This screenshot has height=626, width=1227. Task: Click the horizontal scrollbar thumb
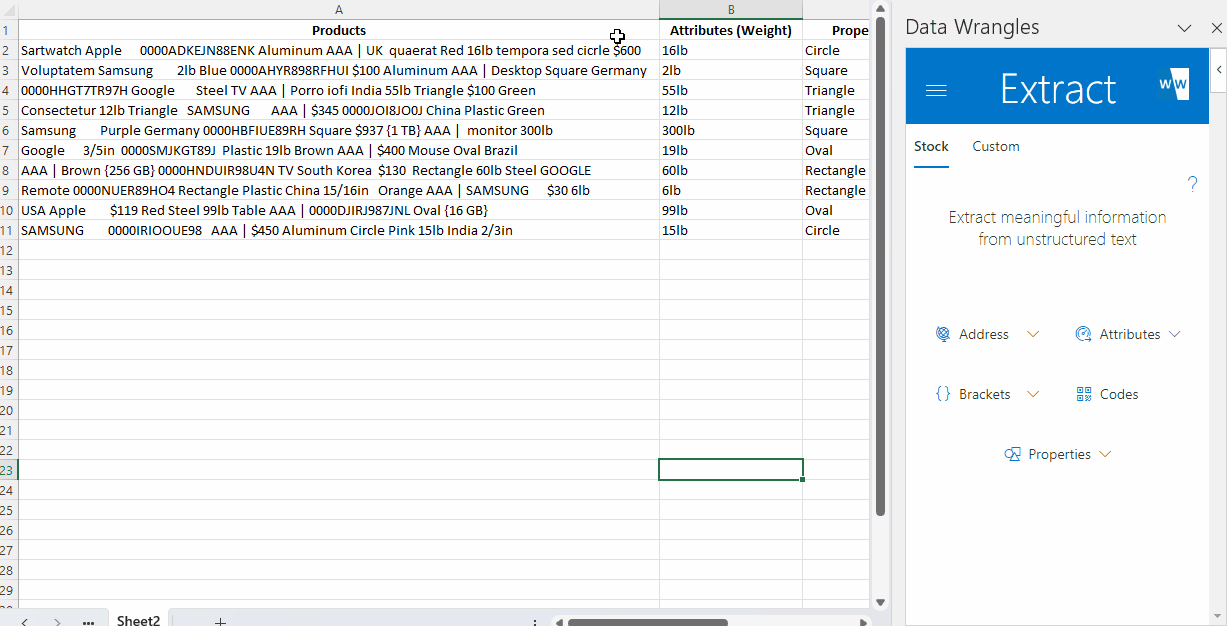click(x=648, y=622)
